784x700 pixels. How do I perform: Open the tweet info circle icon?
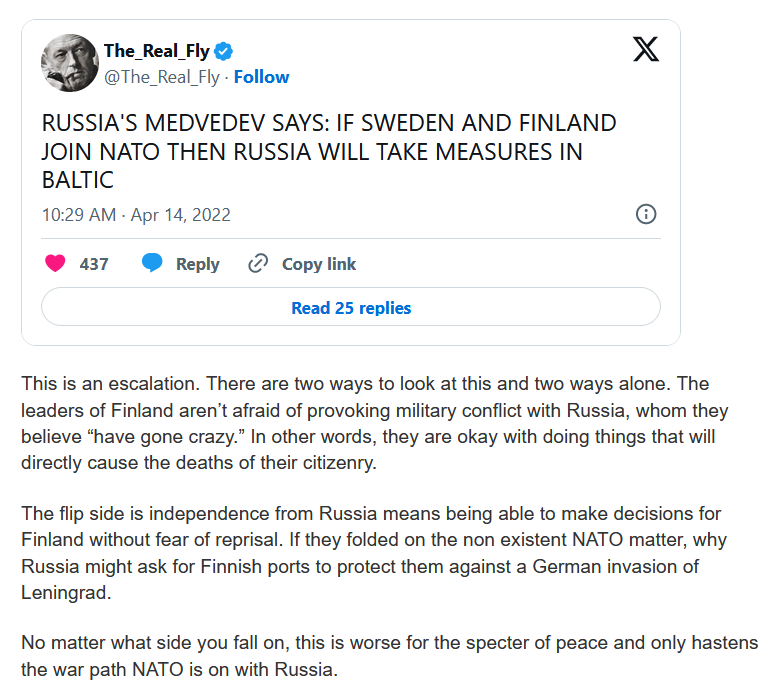tap(646, 214)
